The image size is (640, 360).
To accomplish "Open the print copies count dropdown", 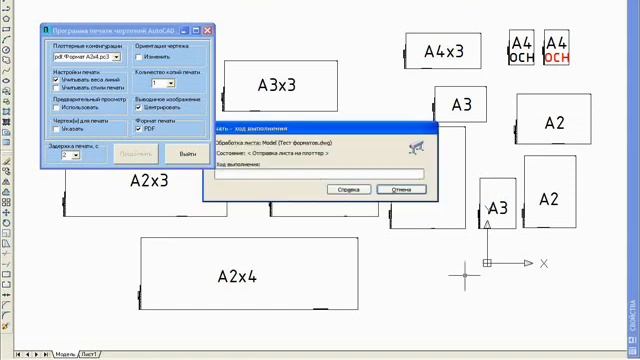I will 171,83.
